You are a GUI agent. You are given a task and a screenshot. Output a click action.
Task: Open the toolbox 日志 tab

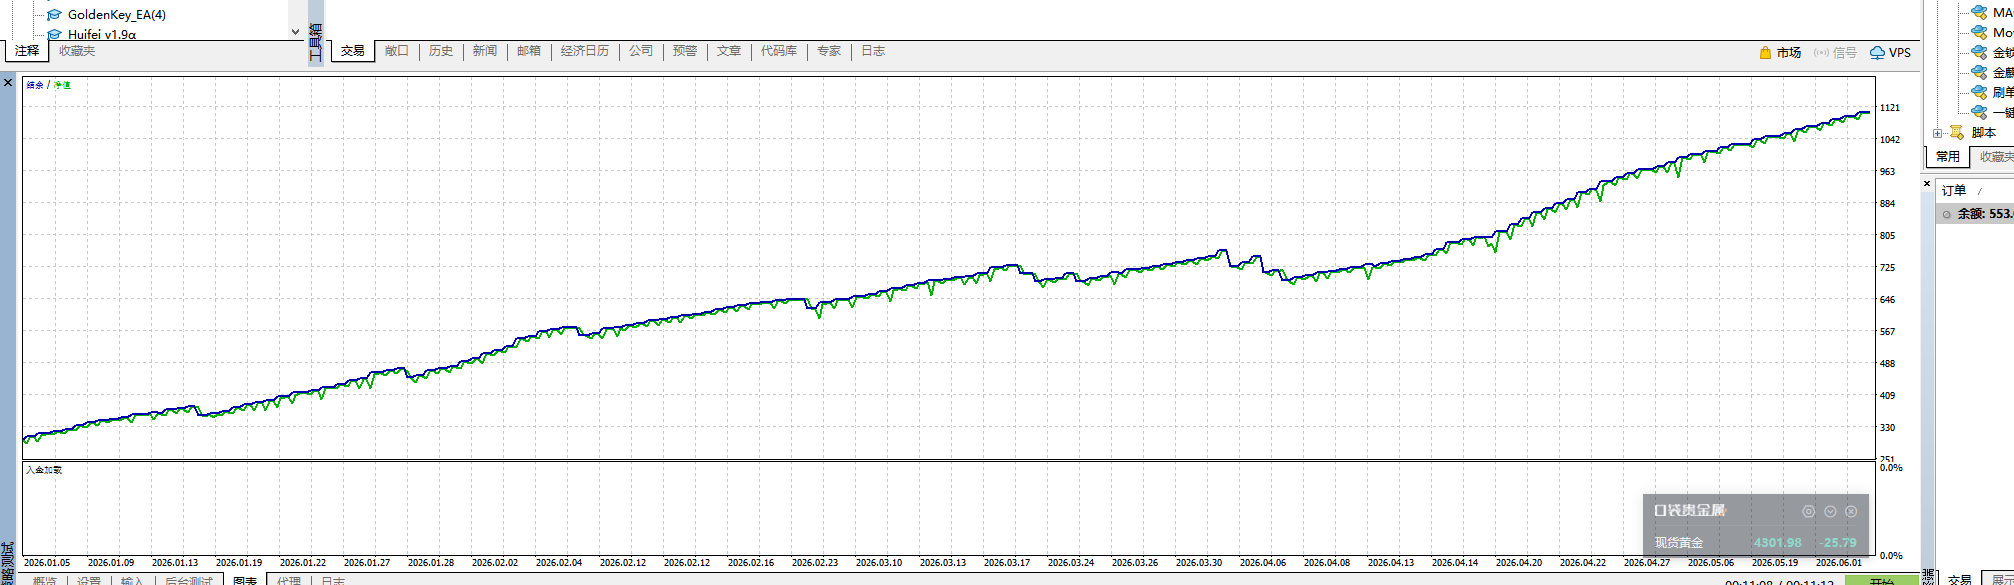tap(873, 51)
